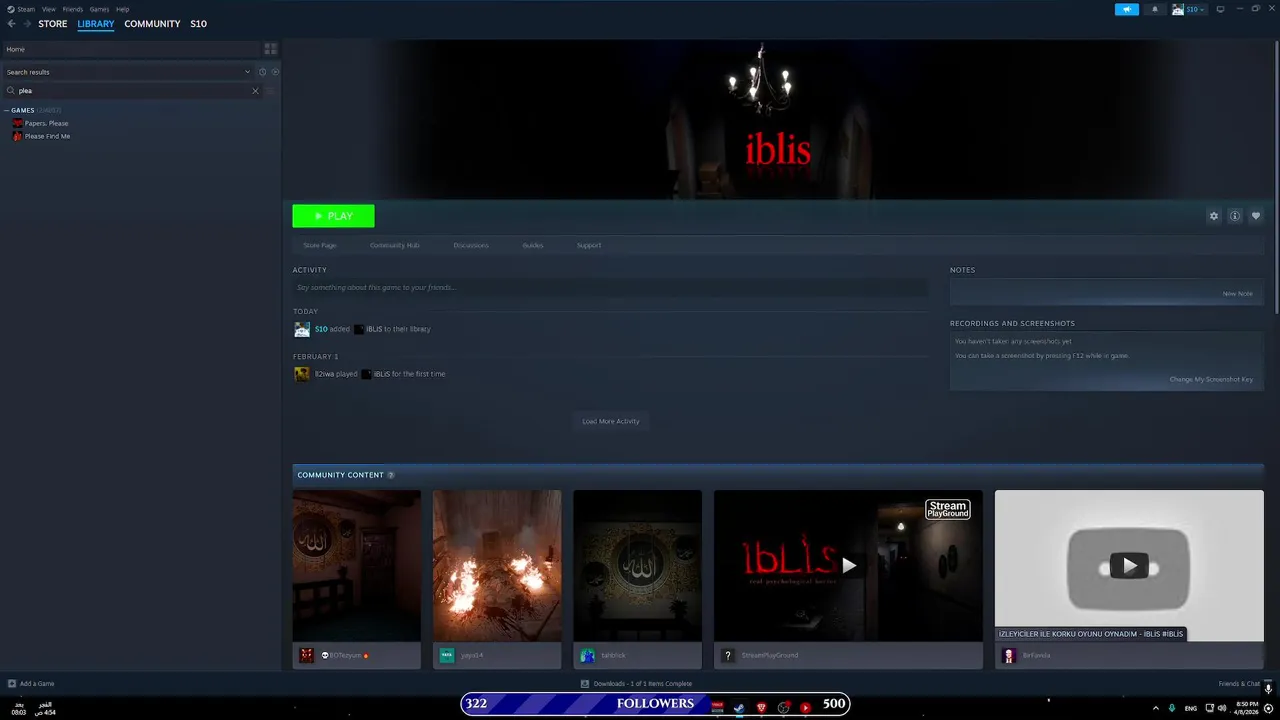Switch to the STORE tab

[53, 24]
